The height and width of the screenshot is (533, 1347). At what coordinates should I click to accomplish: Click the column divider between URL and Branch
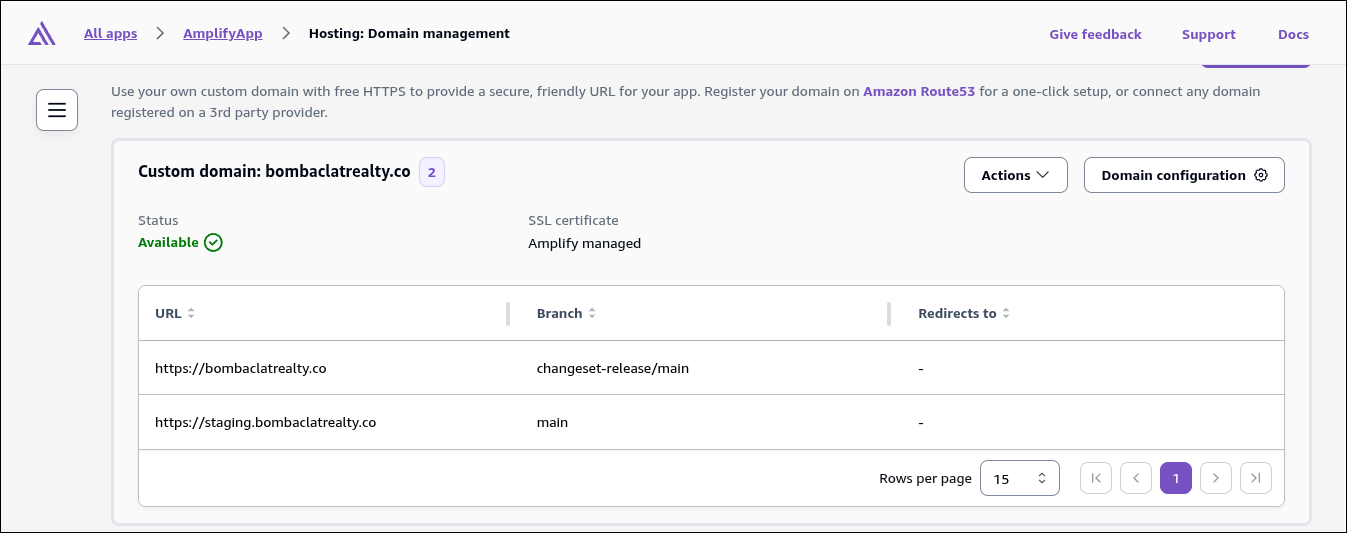pyautogui.click(x=508, y=313)
